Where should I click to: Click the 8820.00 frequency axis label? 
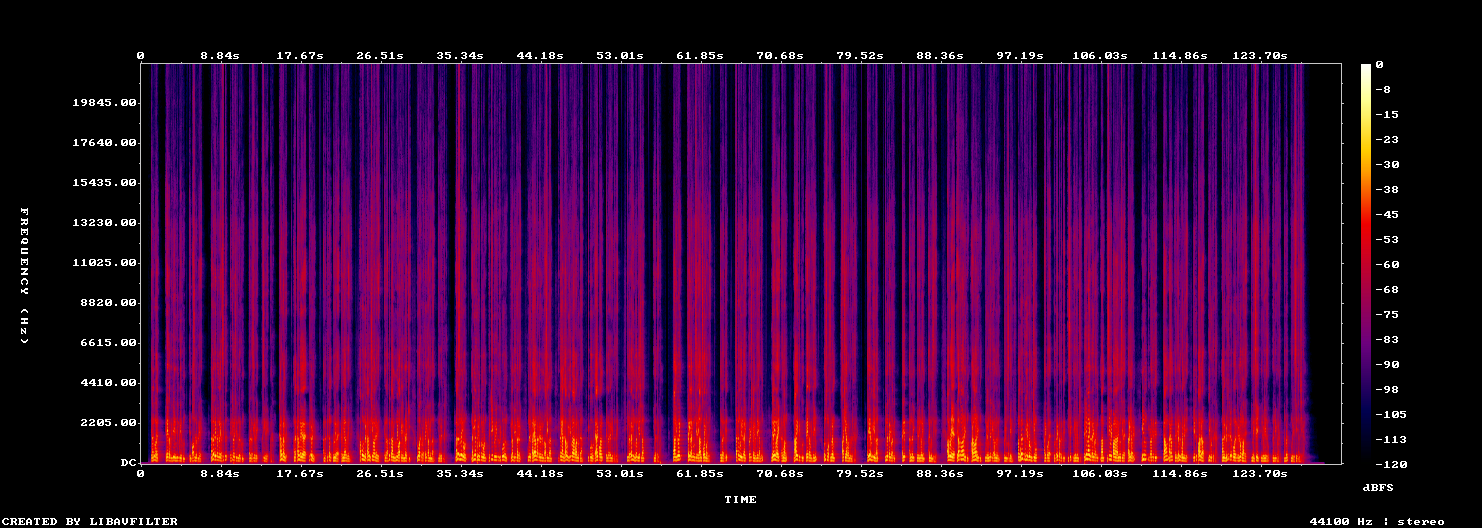(x=108, y=303)
